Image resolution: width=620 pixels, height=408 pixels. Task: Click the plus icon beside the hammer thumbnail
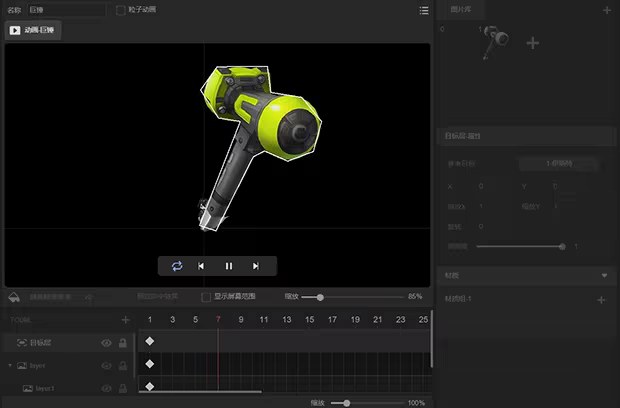532,43
